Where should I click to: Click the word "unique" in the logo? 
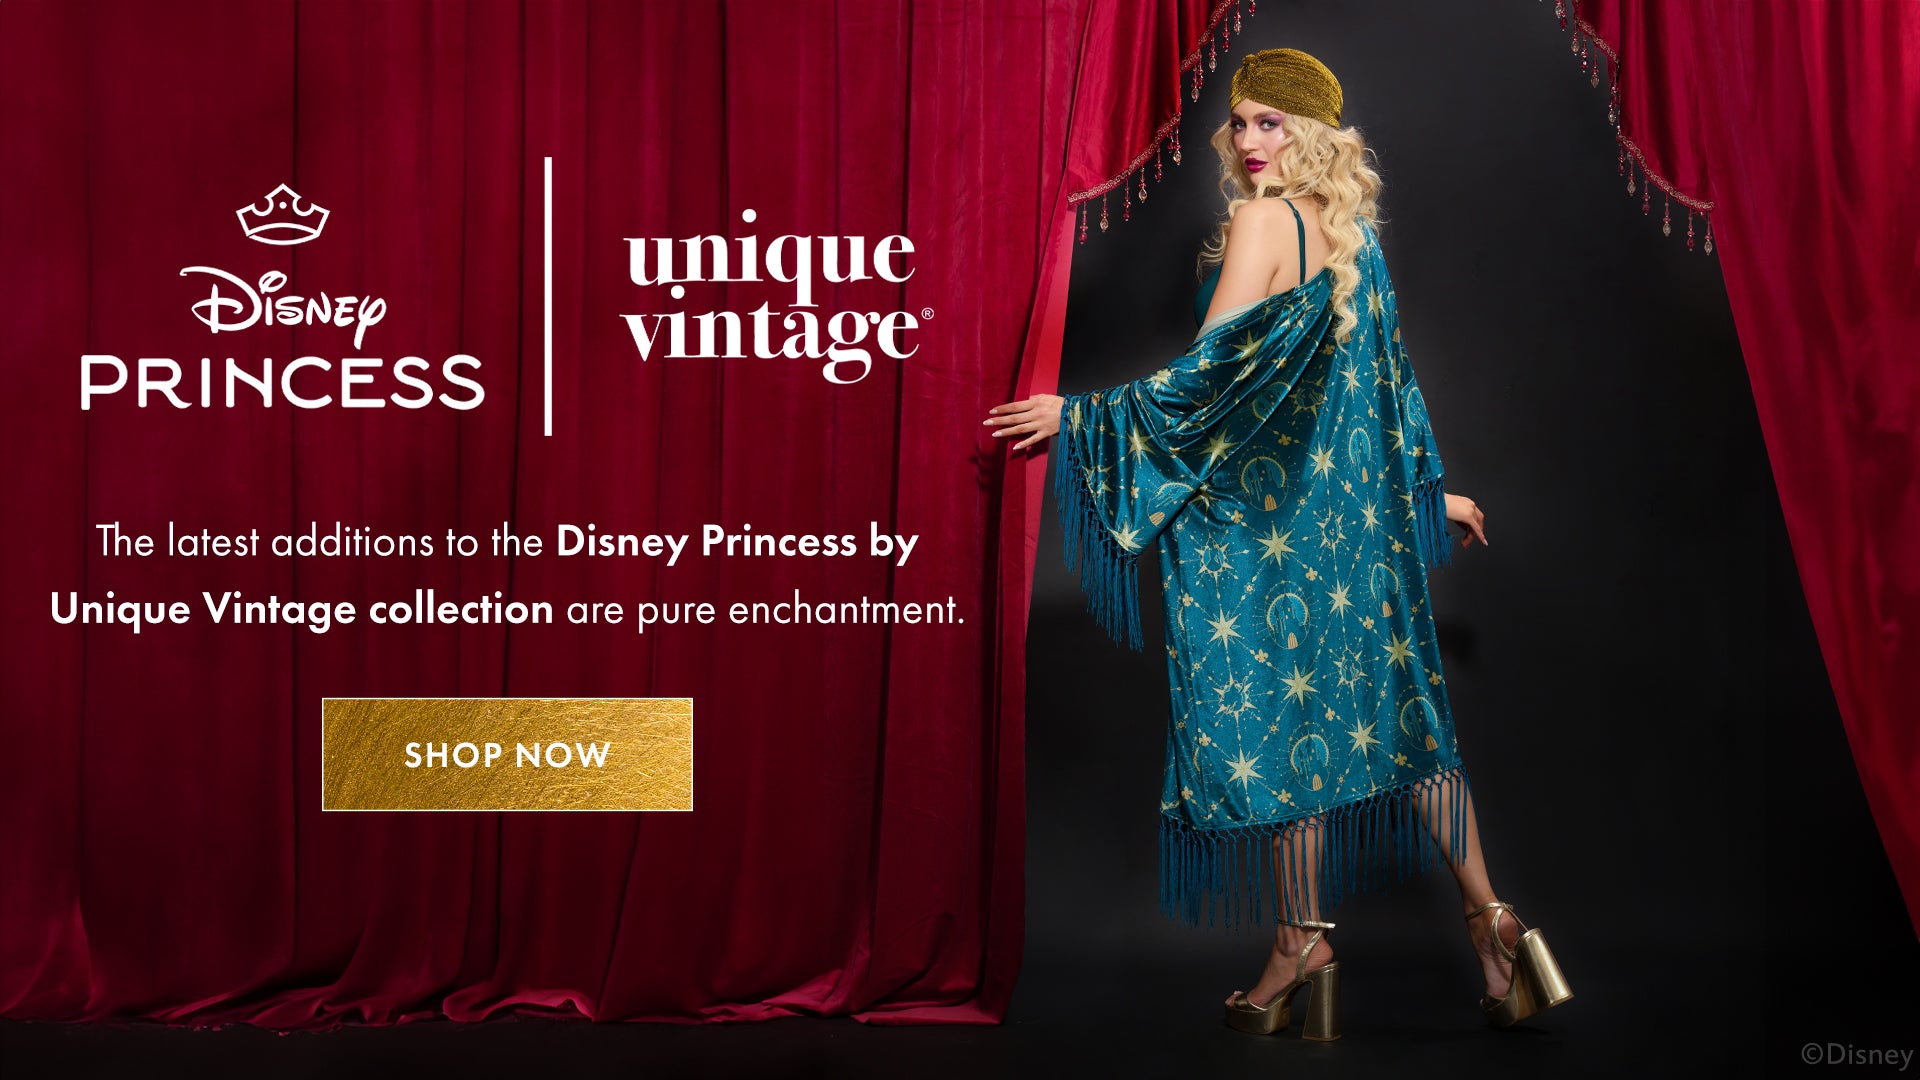coord(769,253)
